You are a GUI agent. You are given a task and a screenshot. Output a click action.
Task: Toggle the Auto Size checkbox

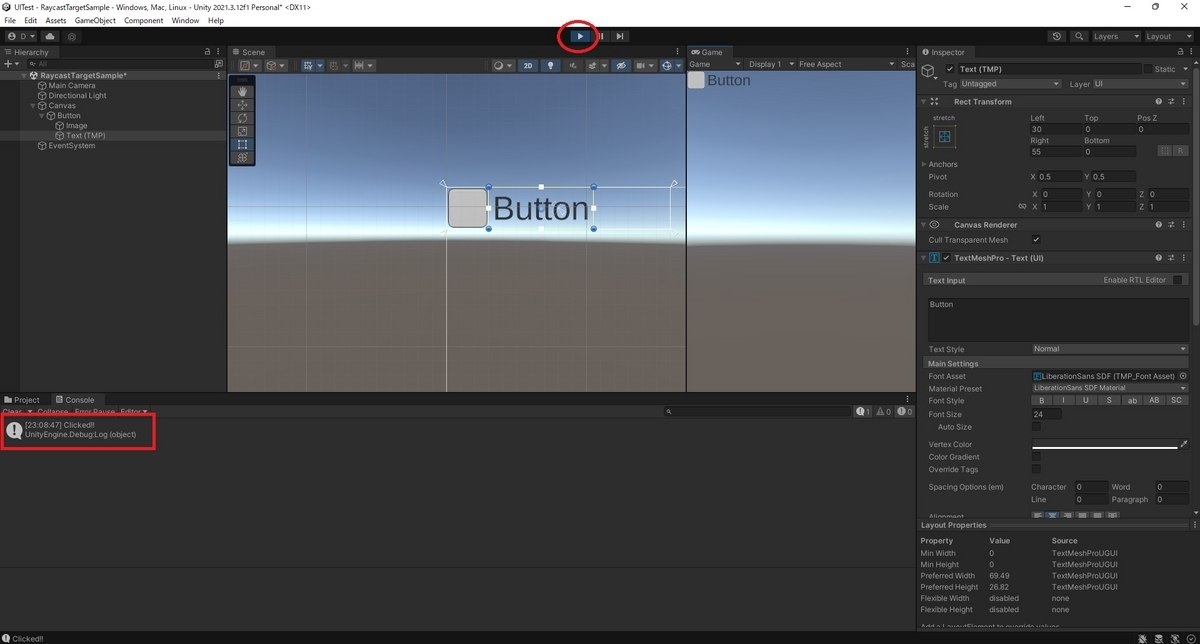[x=1036, y=427]
